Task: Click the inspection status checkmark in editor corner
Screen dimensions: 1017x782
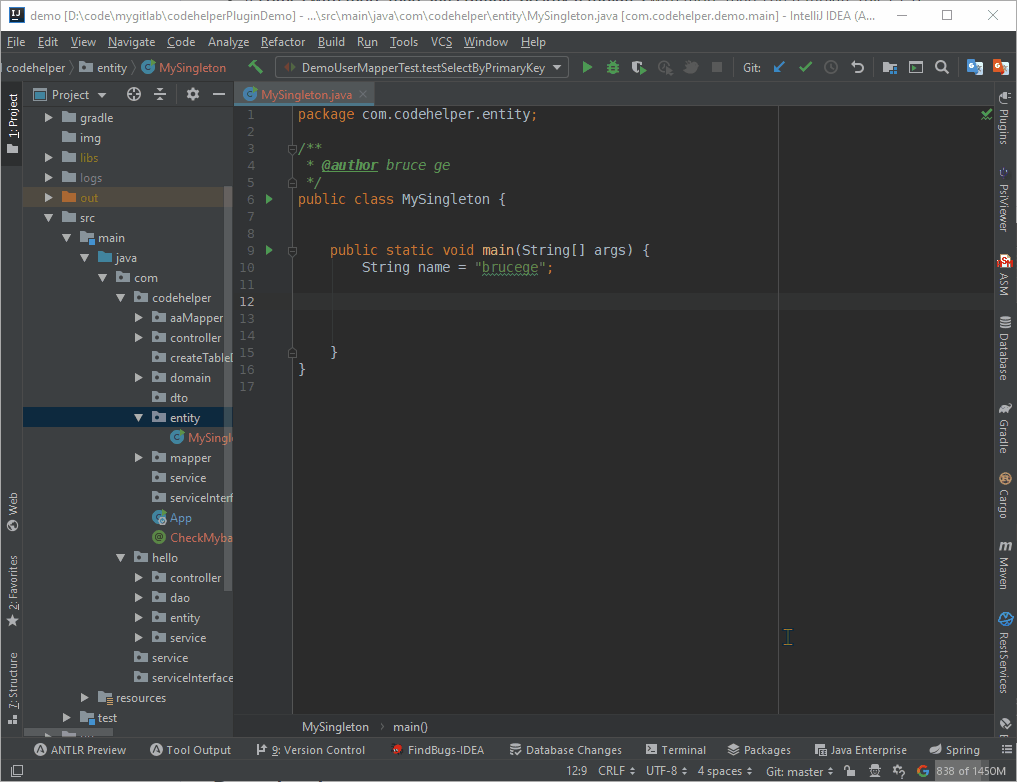Action: [x=987, y=115]
